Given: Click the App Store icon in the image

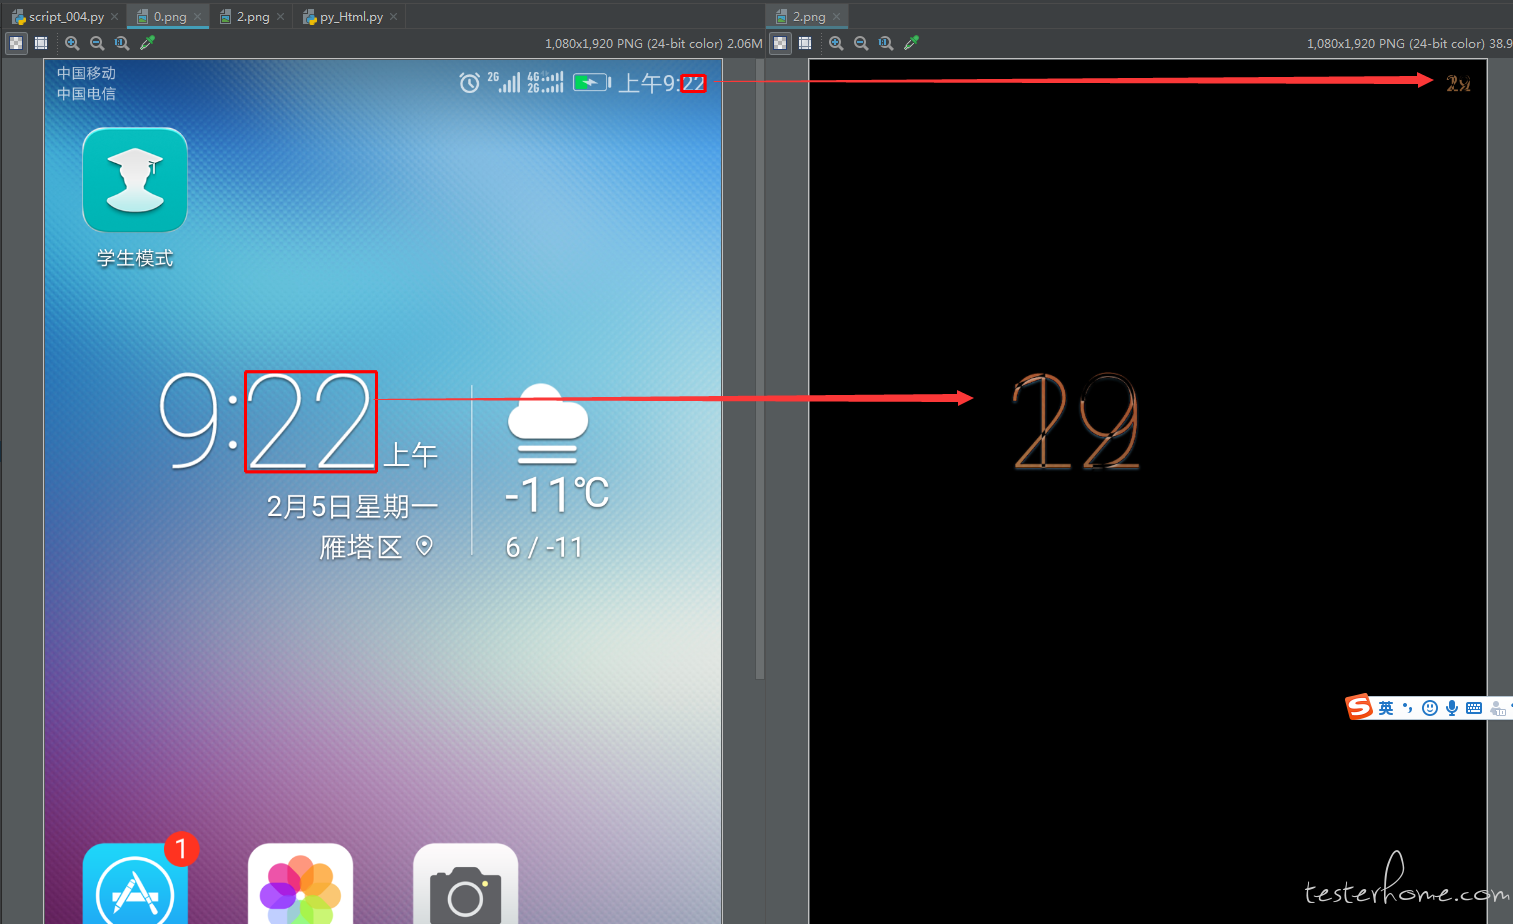Looking at the screenshot, I should pos(135,883).
